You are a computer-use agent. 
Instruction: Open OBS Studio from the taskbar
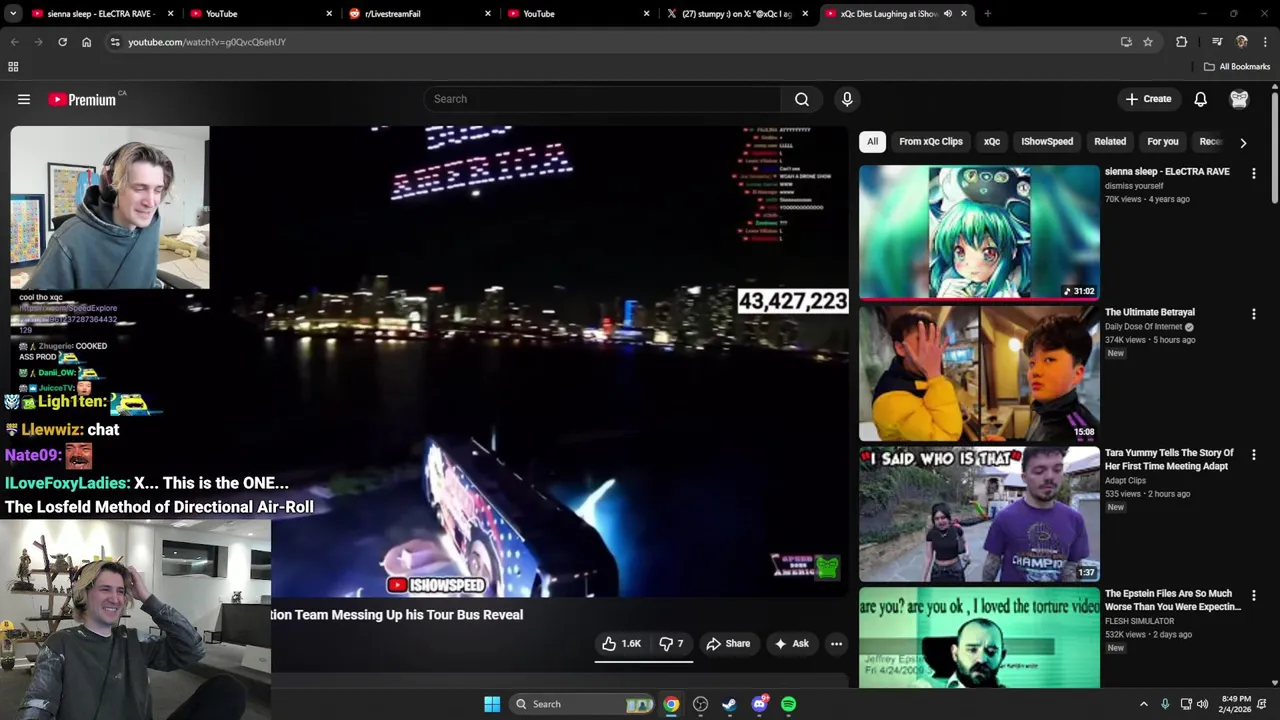coord(700,704)
